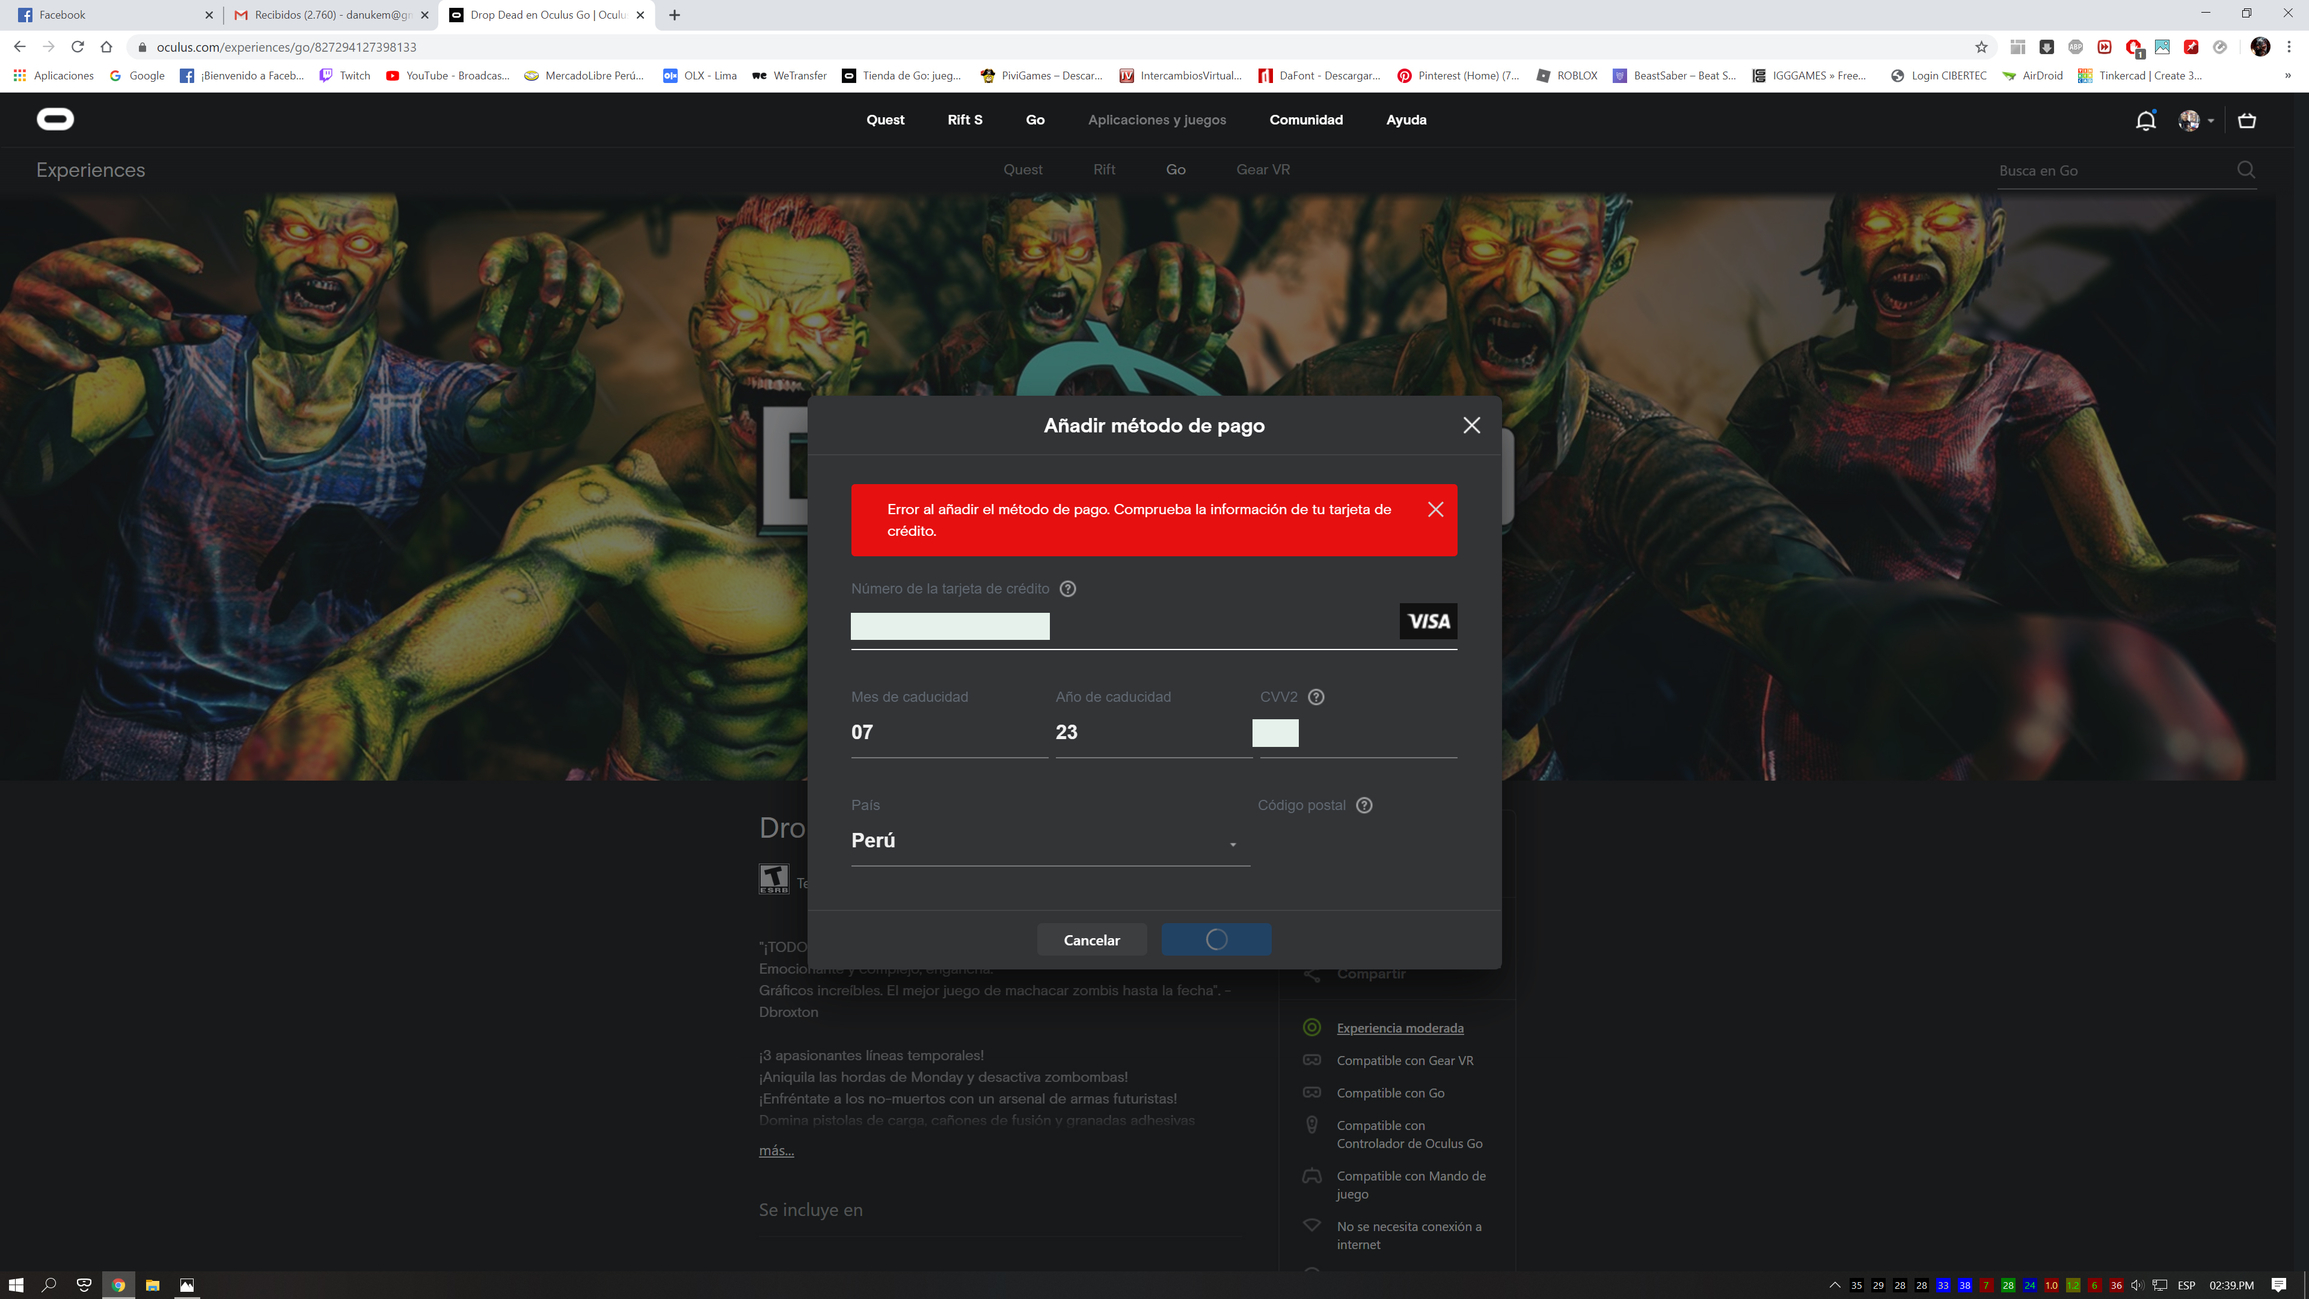Click the Cancelar button
Viewport: 2309px width, 1299px height.
coord(1091,940)
